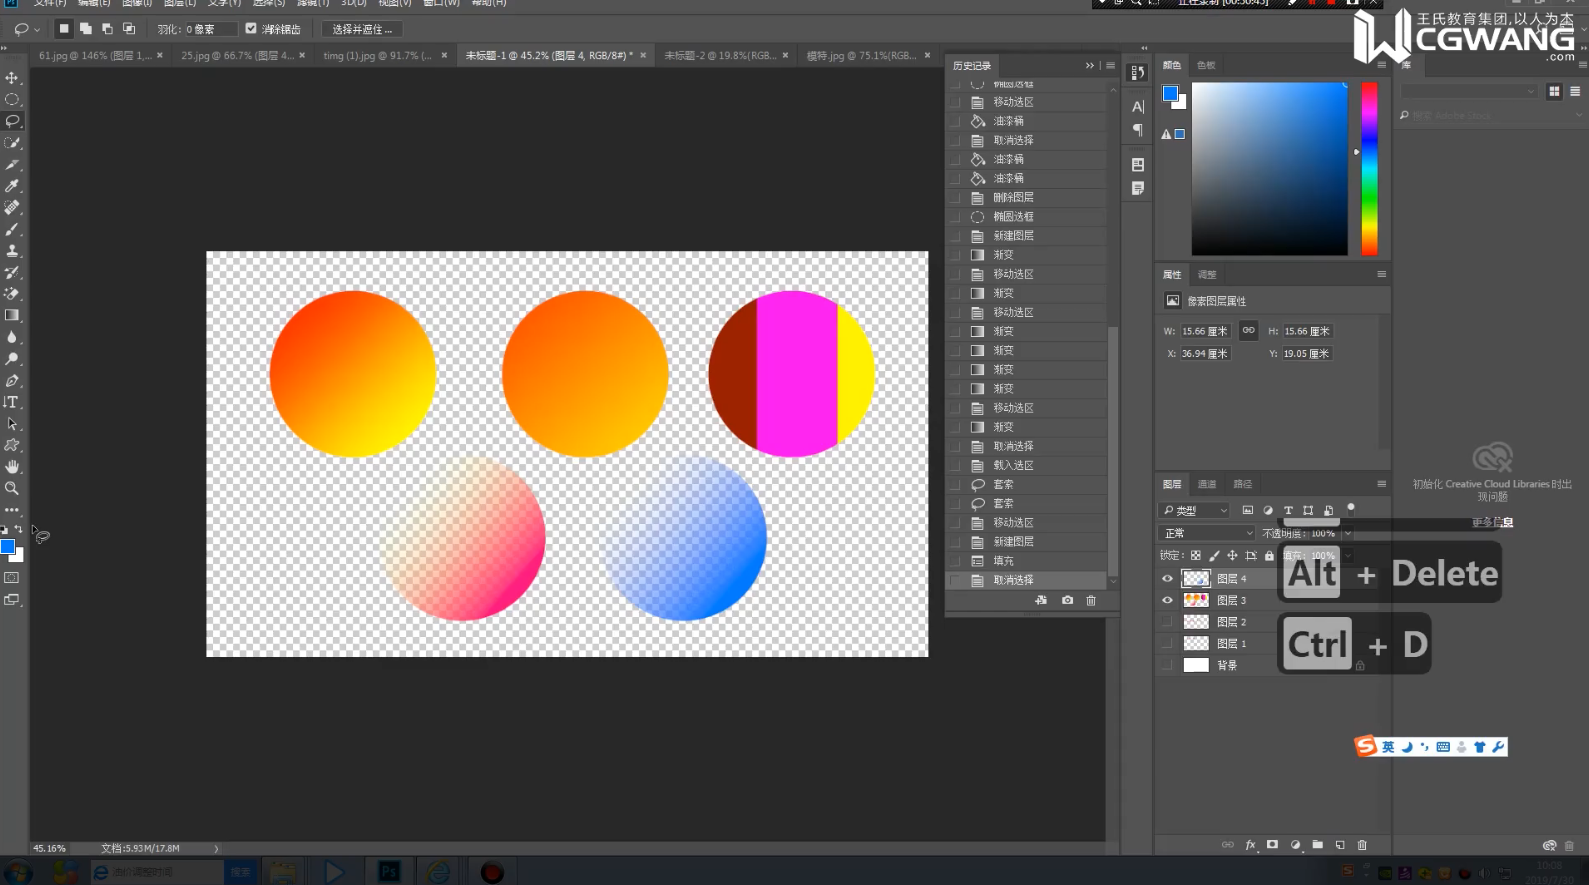1589x885 pixels.
Task: Click the vertical hue spectrum slider
Action: pyautogui.click(x=1369, y=169)
